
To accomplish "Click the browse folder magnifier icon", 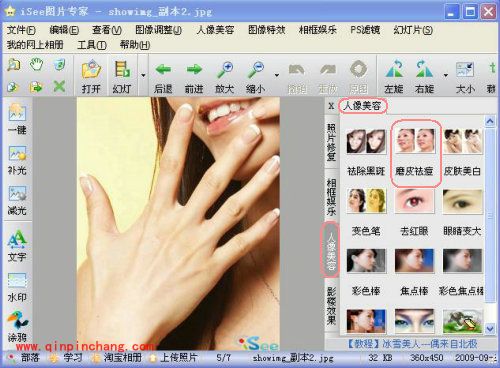I will click(14, 64).
